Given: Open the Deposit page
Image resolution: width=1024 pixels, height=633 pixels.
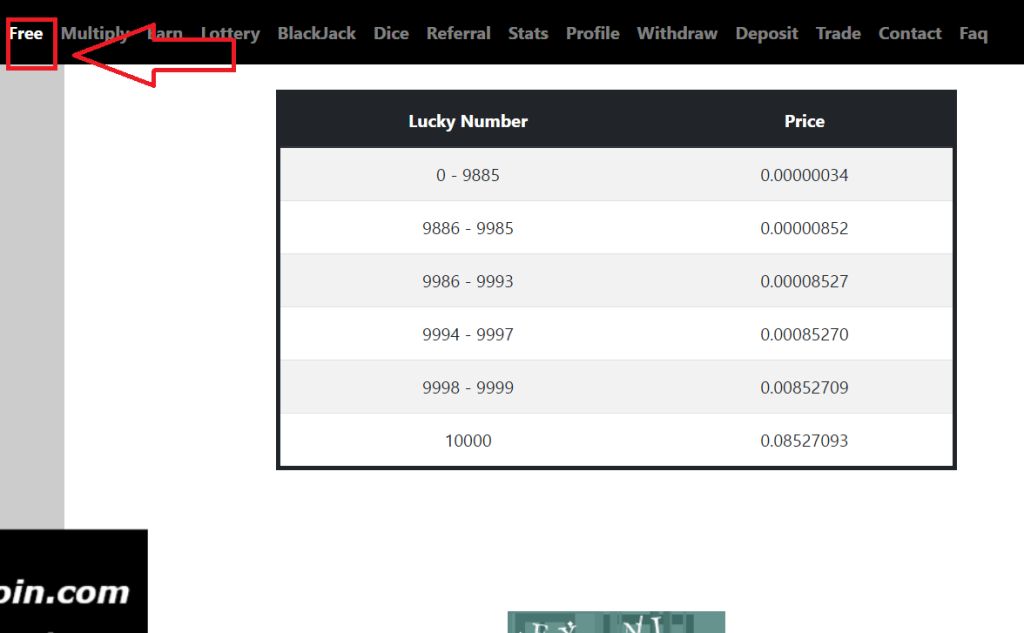Looking at the screenshot, I should tap(766, 33).
